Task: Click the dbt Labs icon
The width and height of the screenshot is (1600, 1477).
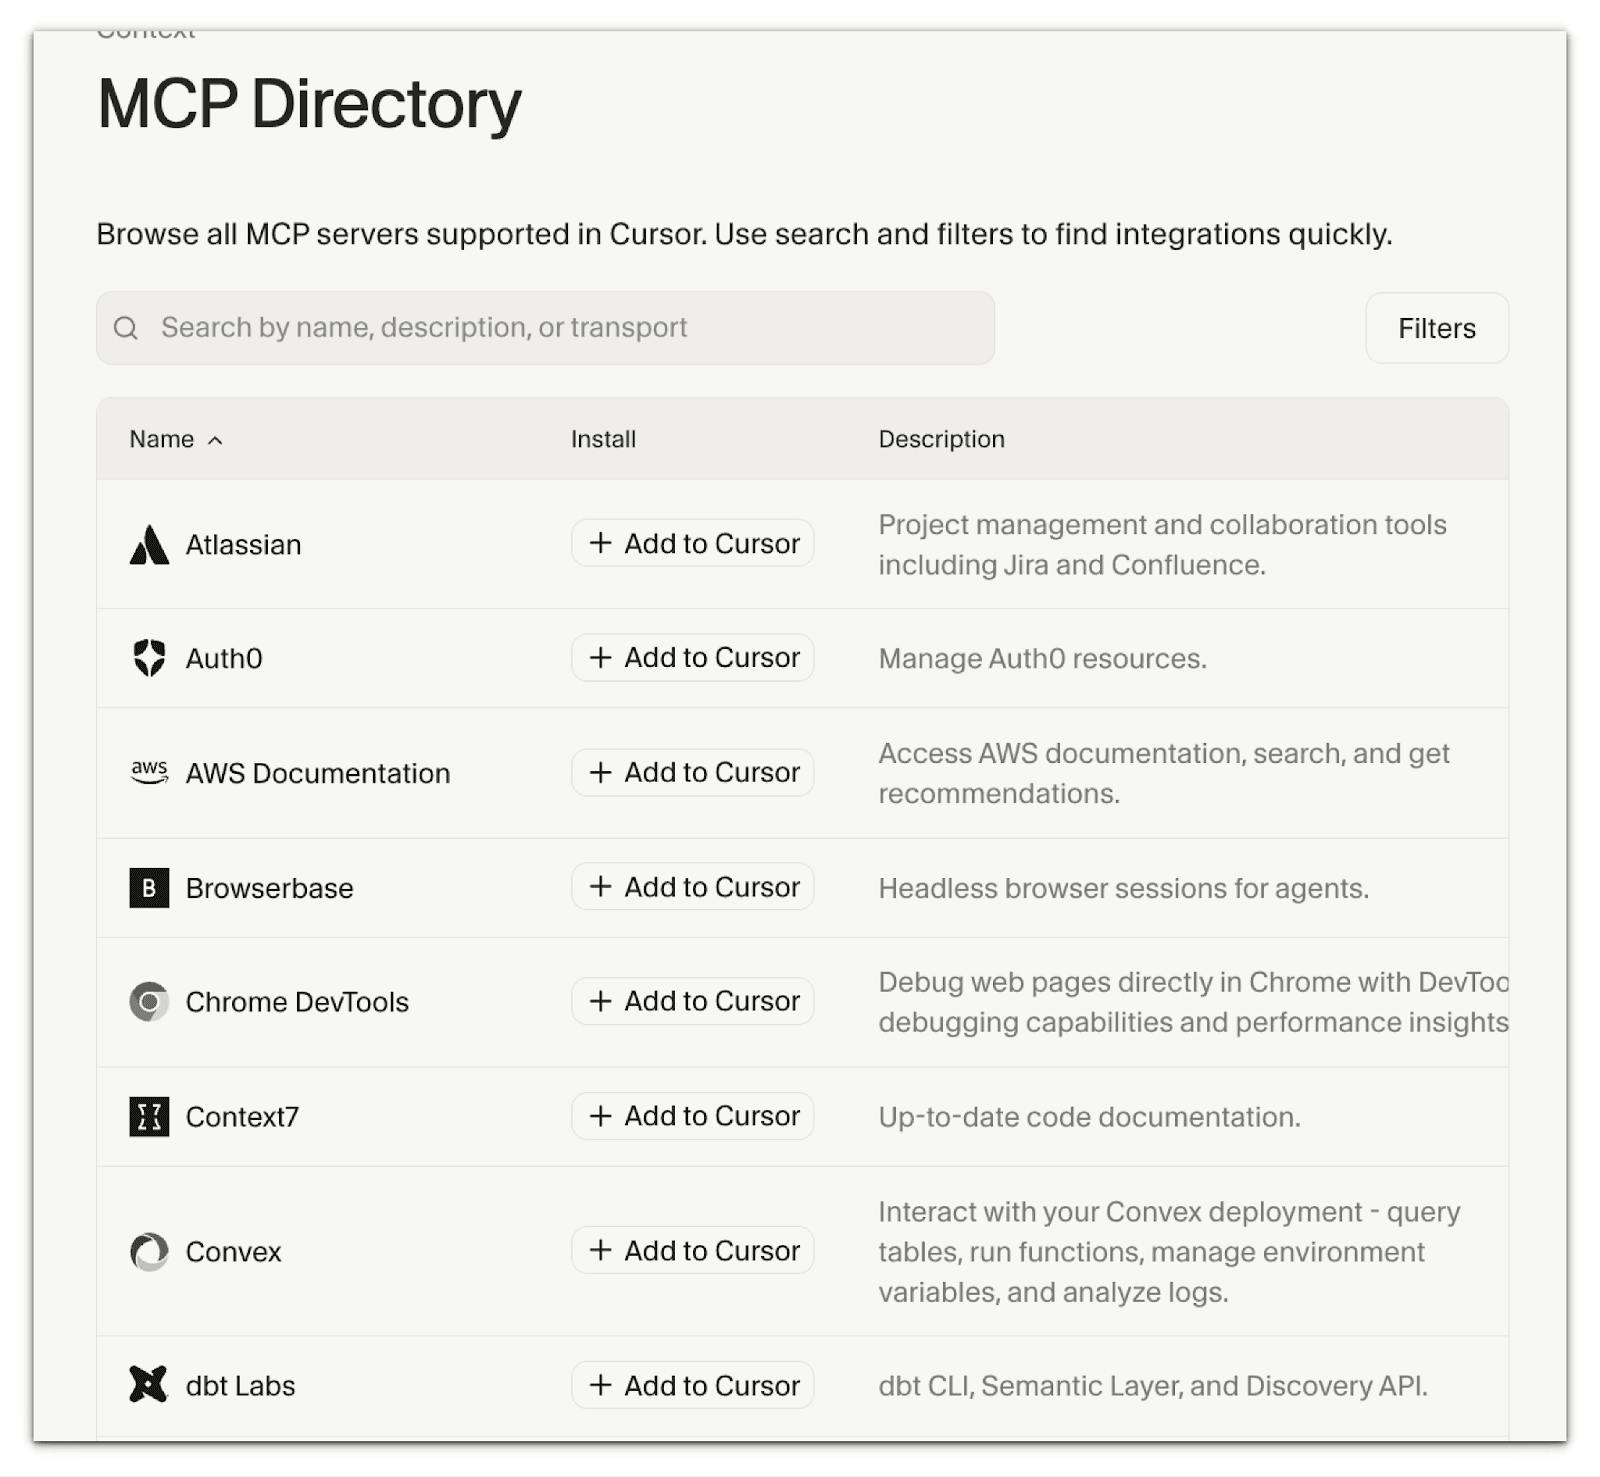Action: click(x=148, y=1386)
